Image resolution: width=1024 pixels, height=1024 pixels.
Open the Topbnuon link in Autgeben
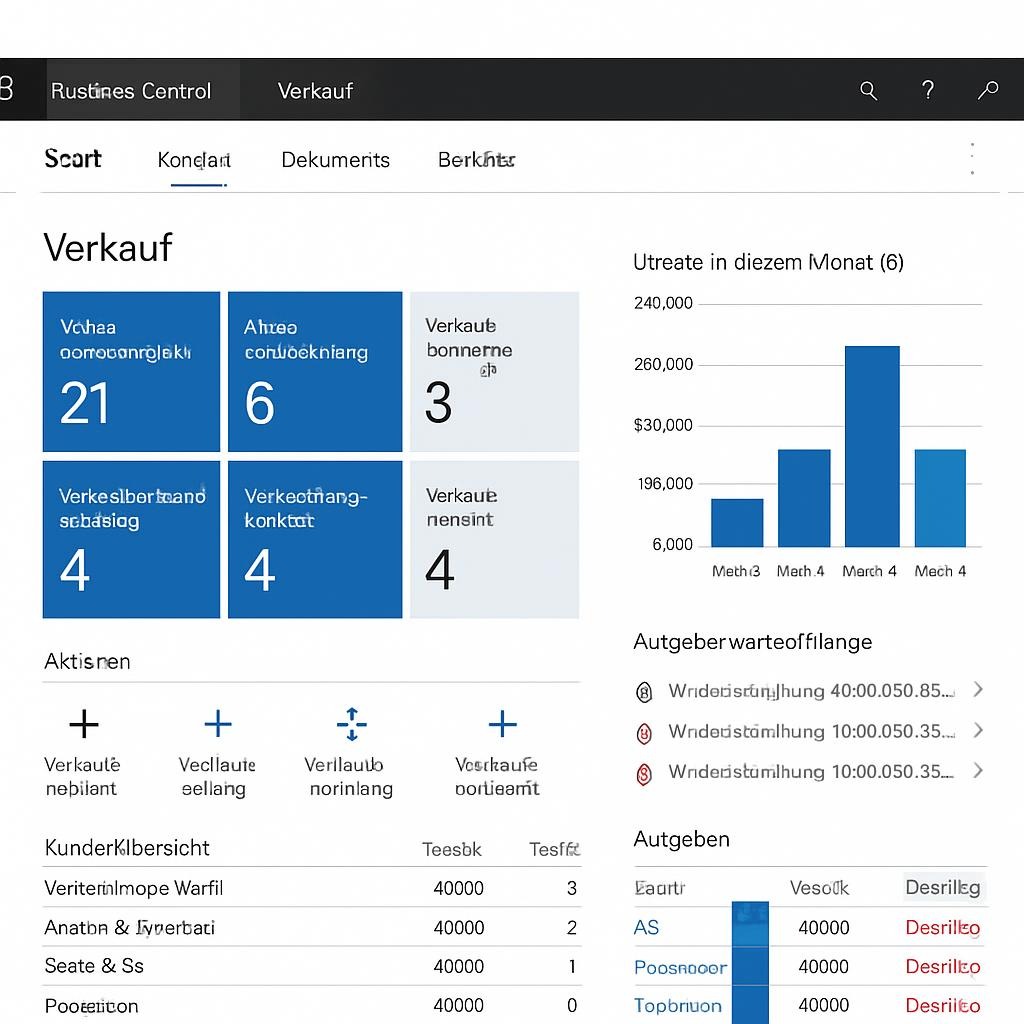tap(677, 1006)
